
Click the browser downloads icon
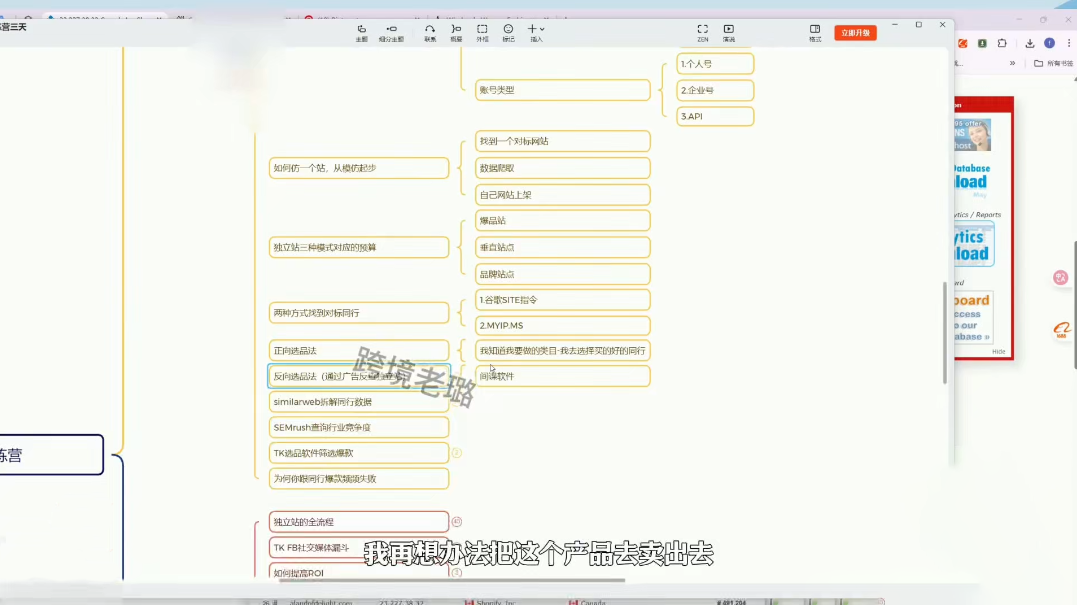click(1030, 43)
